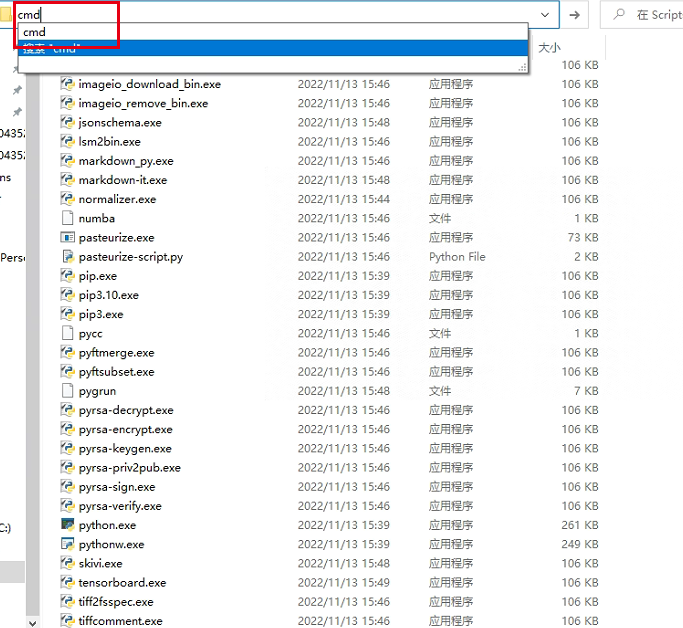This screenshot has width=683, height=628.
Task: Click the imageio_remove_bin.exe file icon
Action: pyautogui.click(x=68, y=103)
